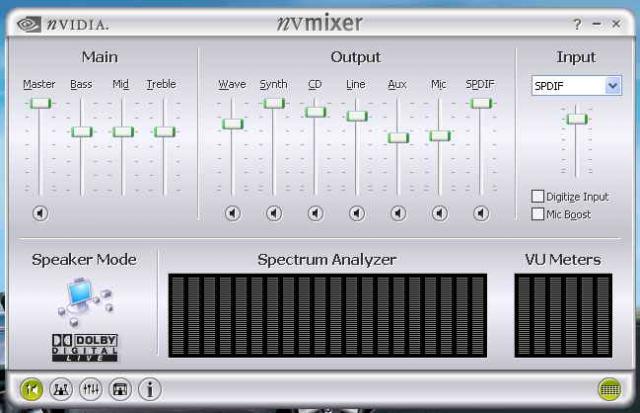Click the SPDIF output slider handle

point(481,103)
